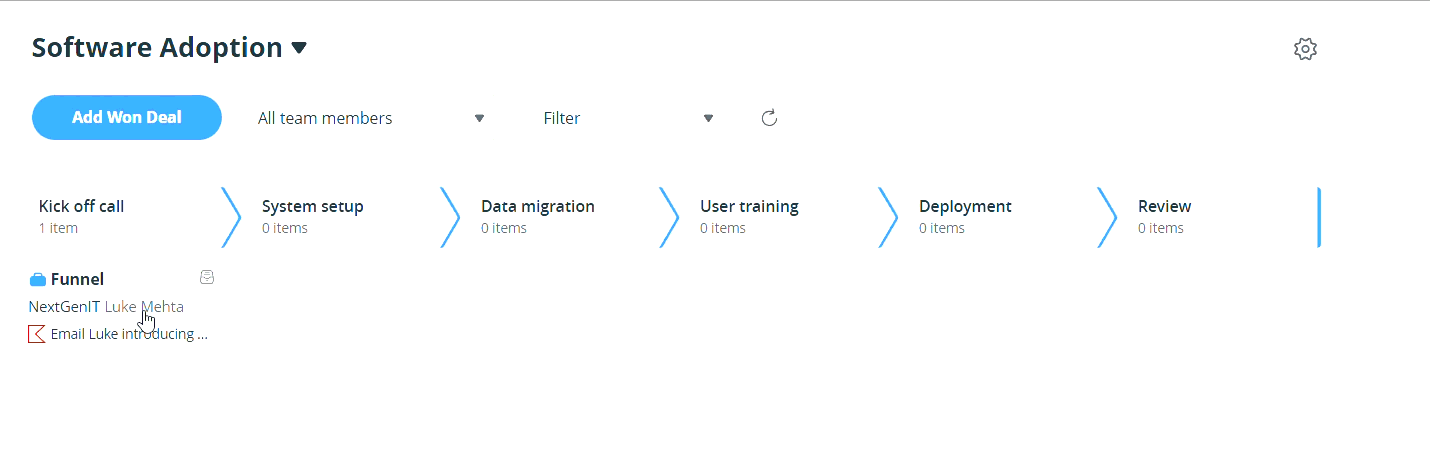Viewport: 1430px width, 470px height.
Task: Open the Filter dropdown
Action: click(x=628, y=118)
